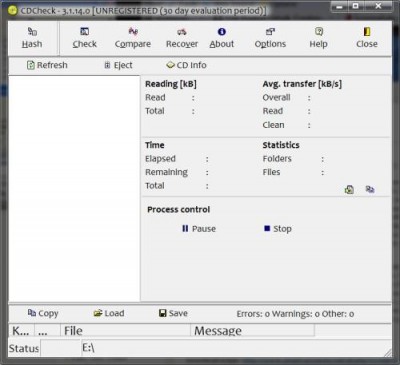Open the Recover tool
400x365 pixels.
pyautogui.click(x=182, y=38)
